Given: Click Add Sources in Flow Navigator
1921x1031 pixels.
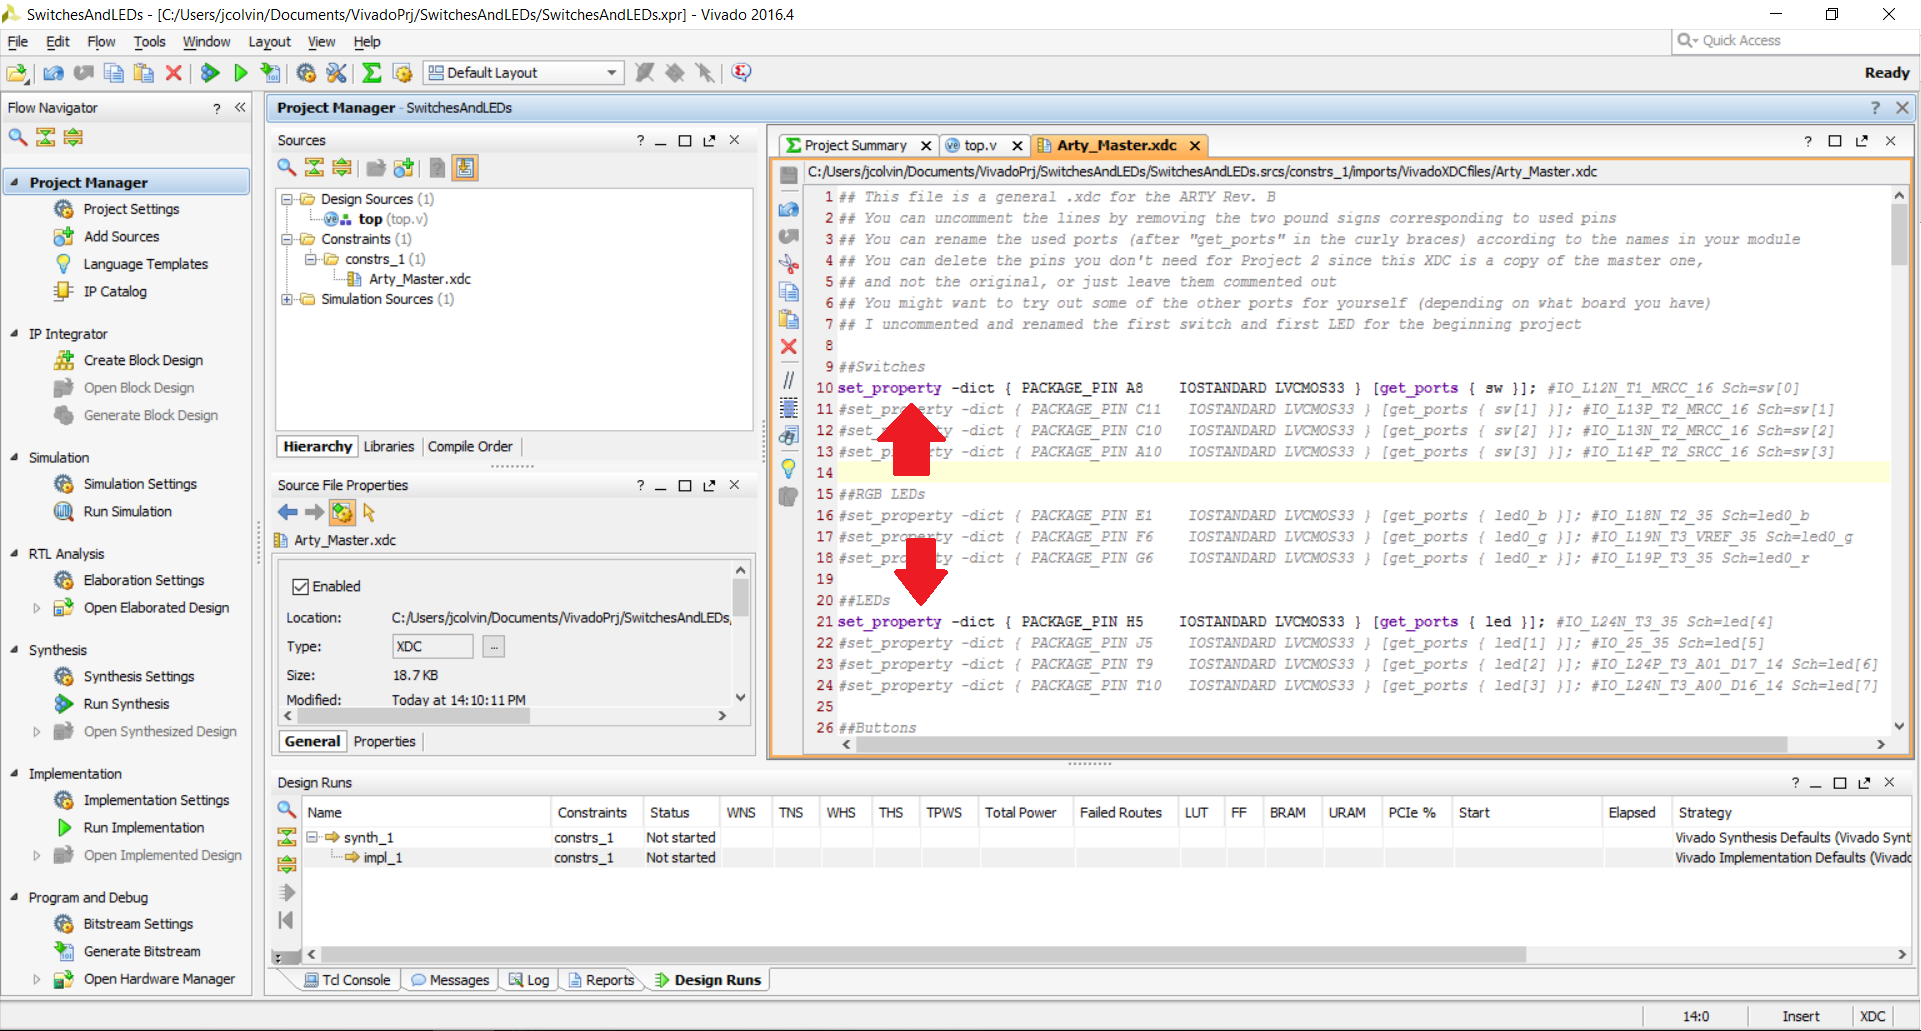Looking at the screenshot, I should (x=121, y=236).
